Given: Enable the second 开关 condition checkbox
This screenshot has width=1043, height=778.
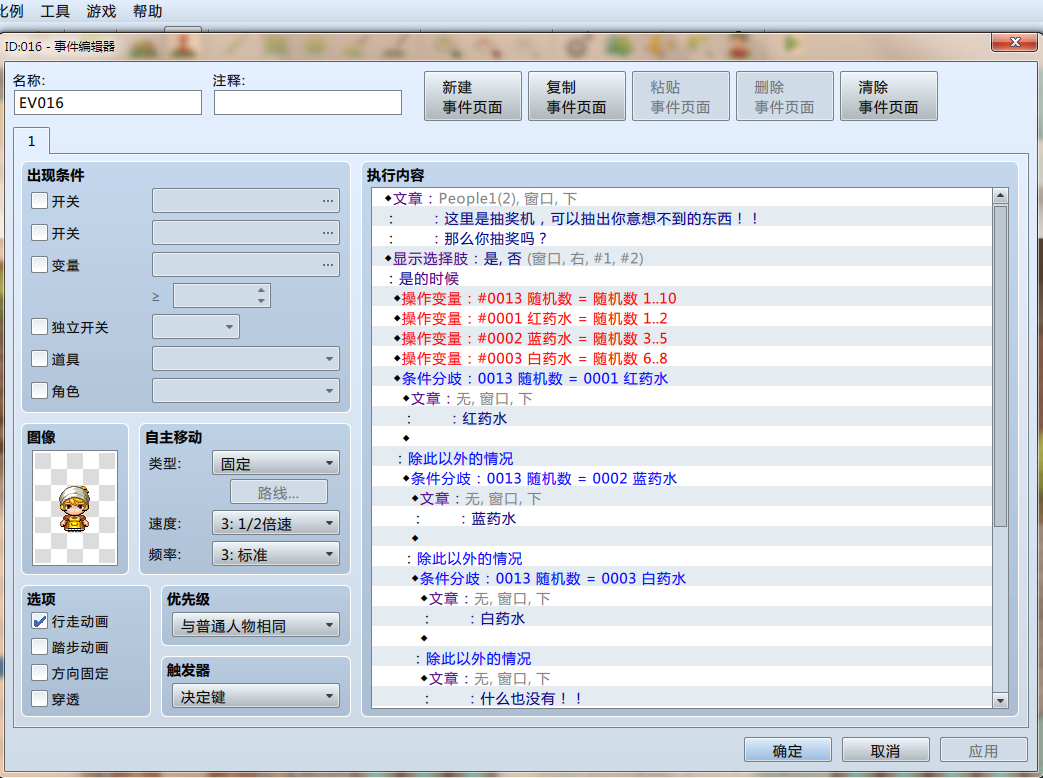Looking at the screenshot, I should click(x=40, y=232).
